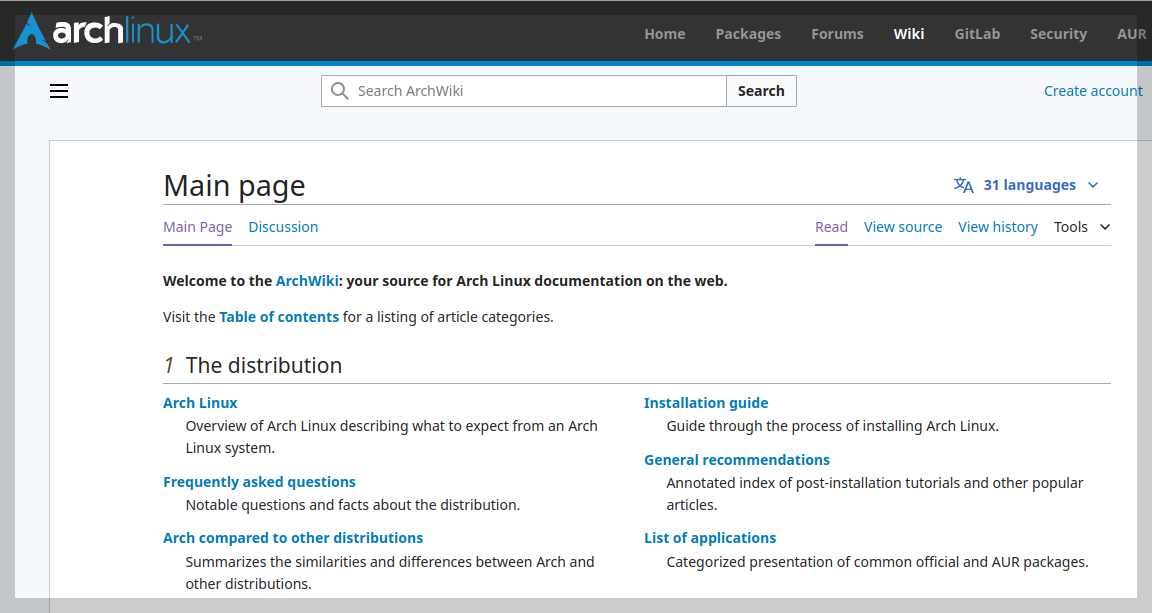The width and height of the screenshot is (1152, 613).
Task: Open Security in top navigation
Action: click(x=1058, y=34)
